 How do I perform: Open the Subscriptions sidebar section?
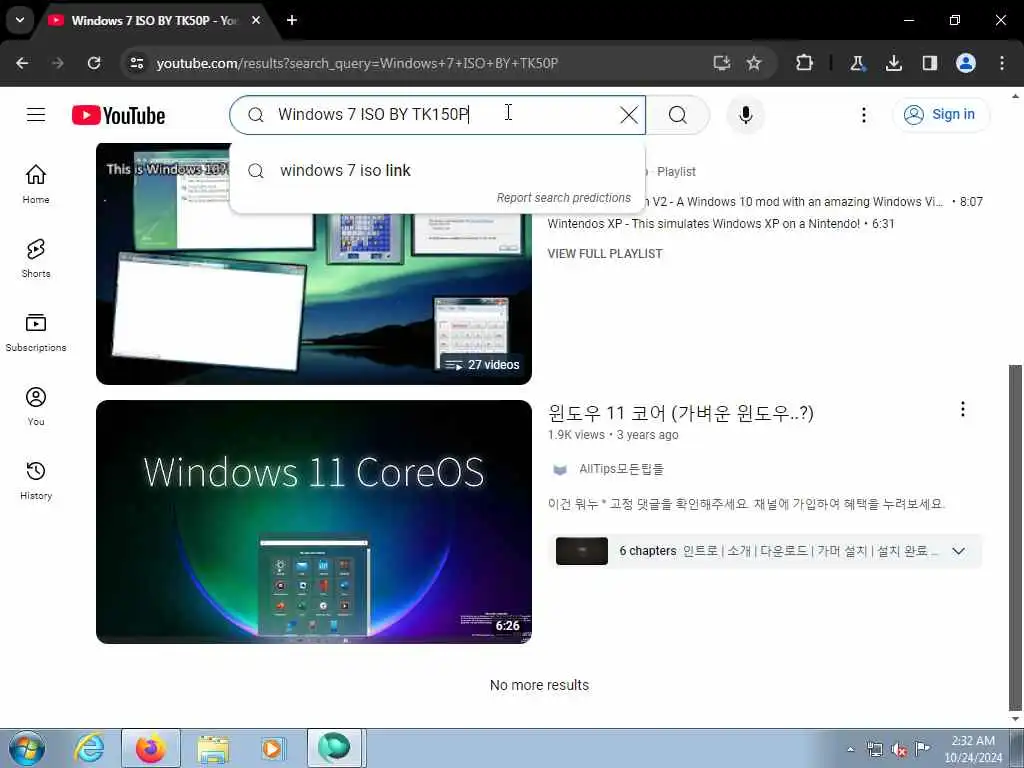[x=36, y=332]
